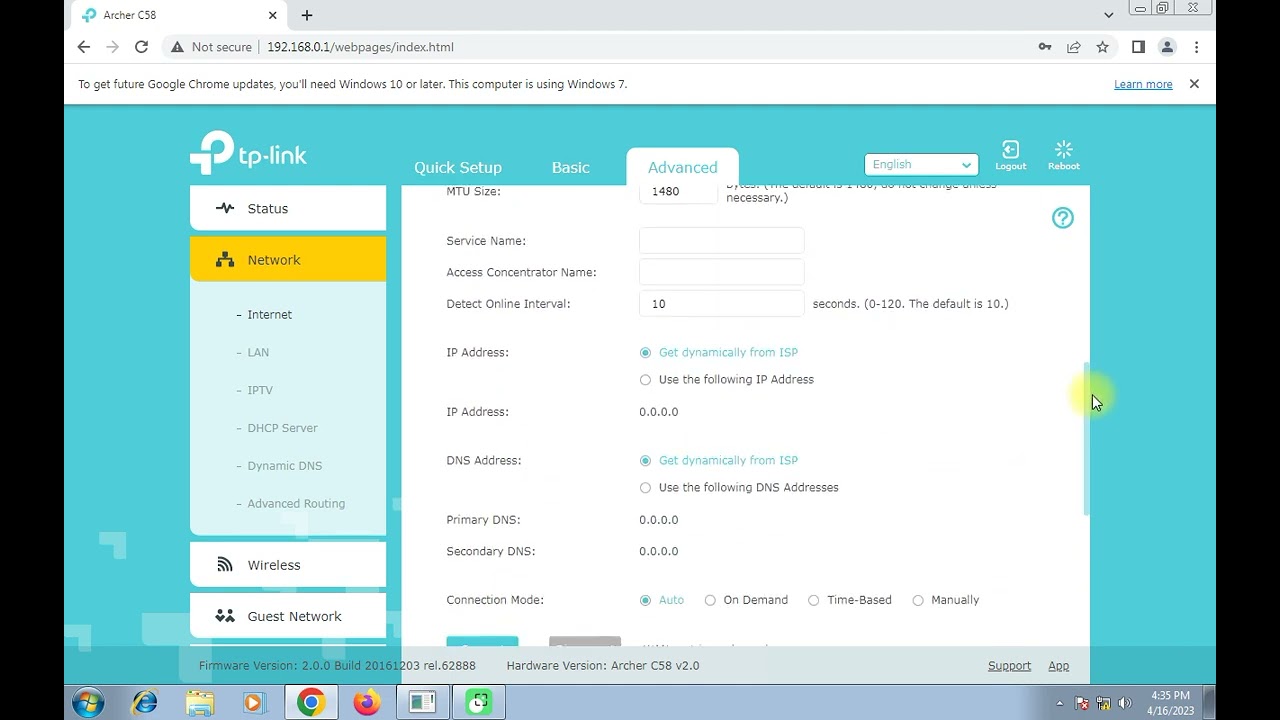Click the Status pulse icon
Screen dimensions: 1280x720
(225, 208)
